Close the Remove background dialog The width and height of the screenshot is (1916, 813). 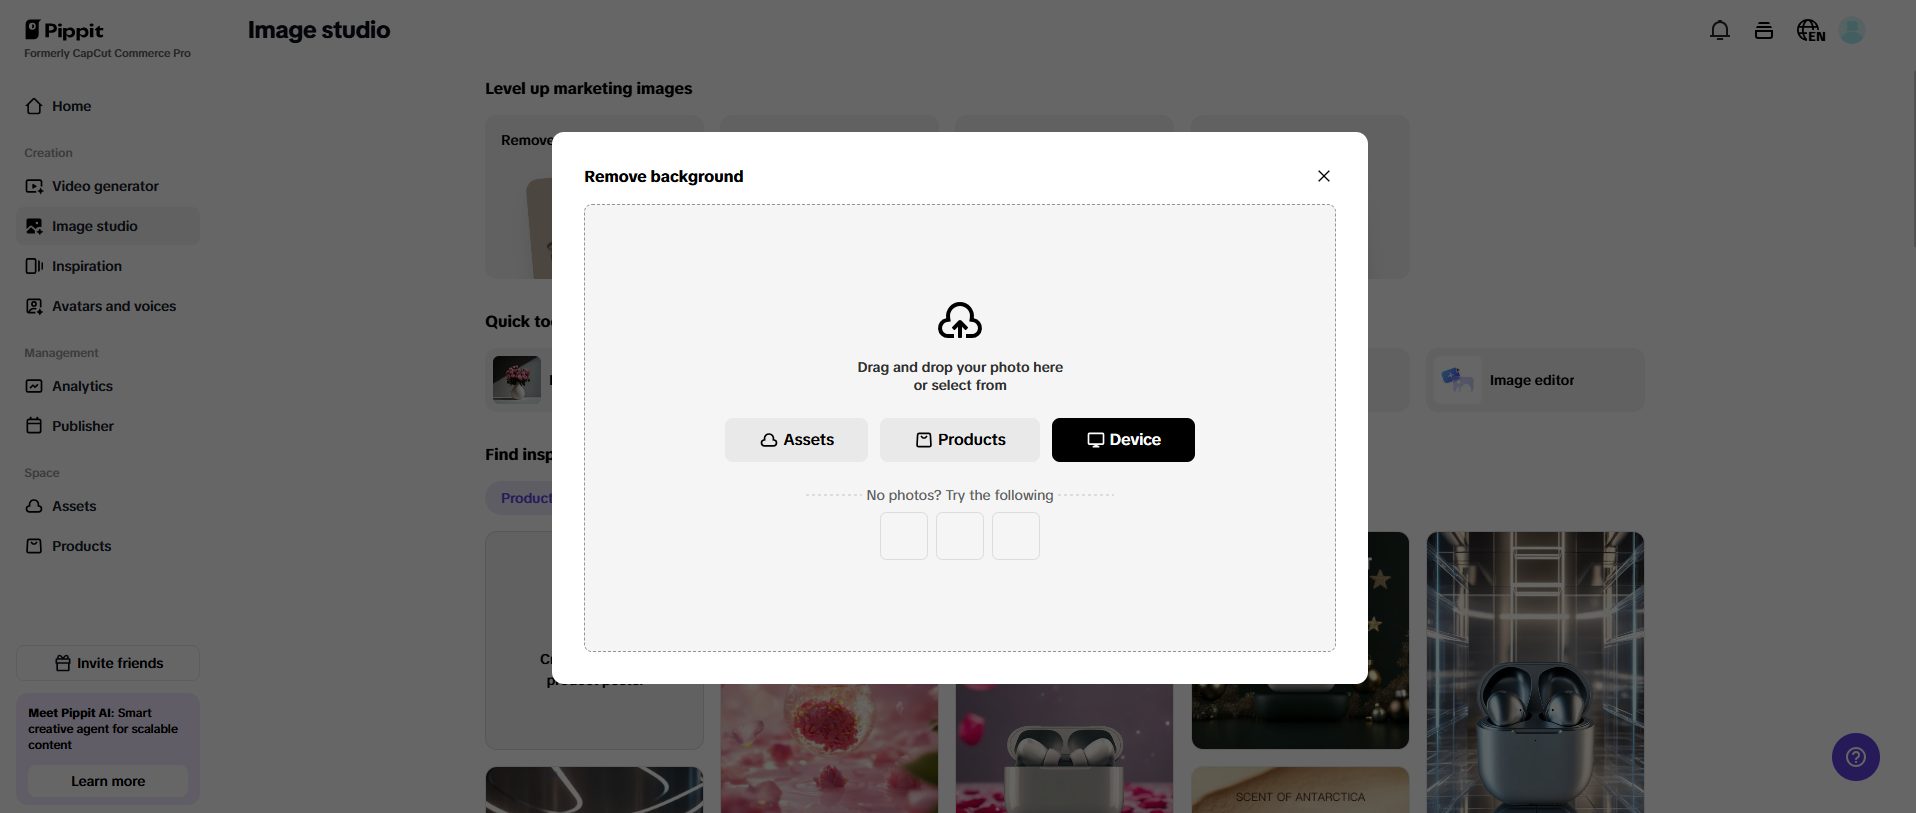(1323, 176)
